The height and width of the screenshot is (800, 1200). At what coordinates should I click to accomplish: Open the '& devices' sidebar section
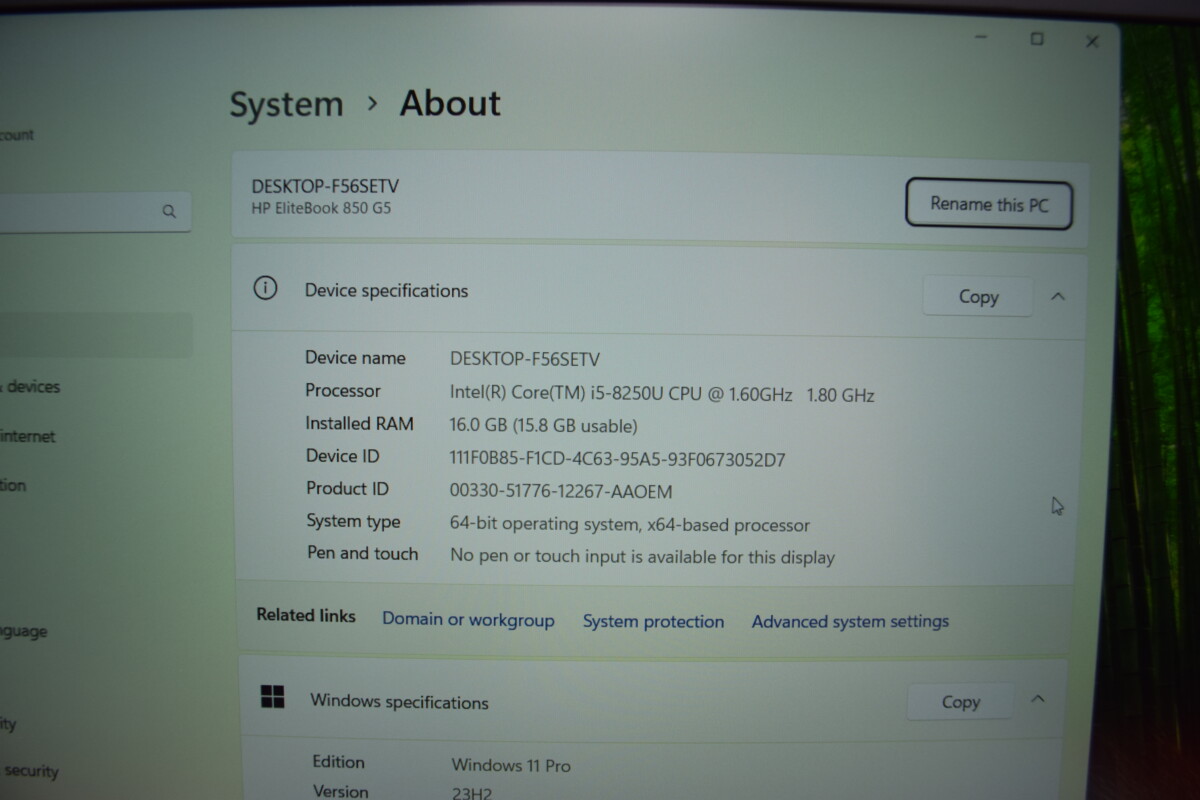click(x=30, y=386)
